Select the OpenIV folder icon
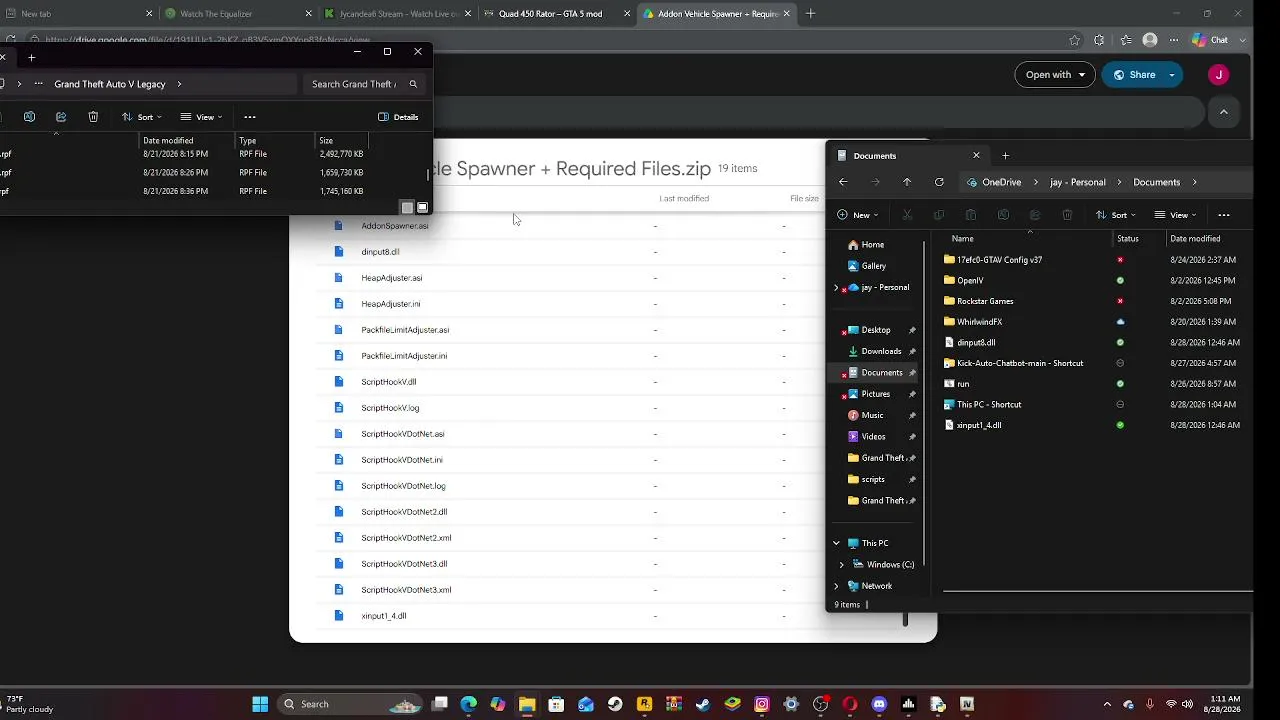The width and height of the screenshot is (1280, 720). click(x=949, y=280)
